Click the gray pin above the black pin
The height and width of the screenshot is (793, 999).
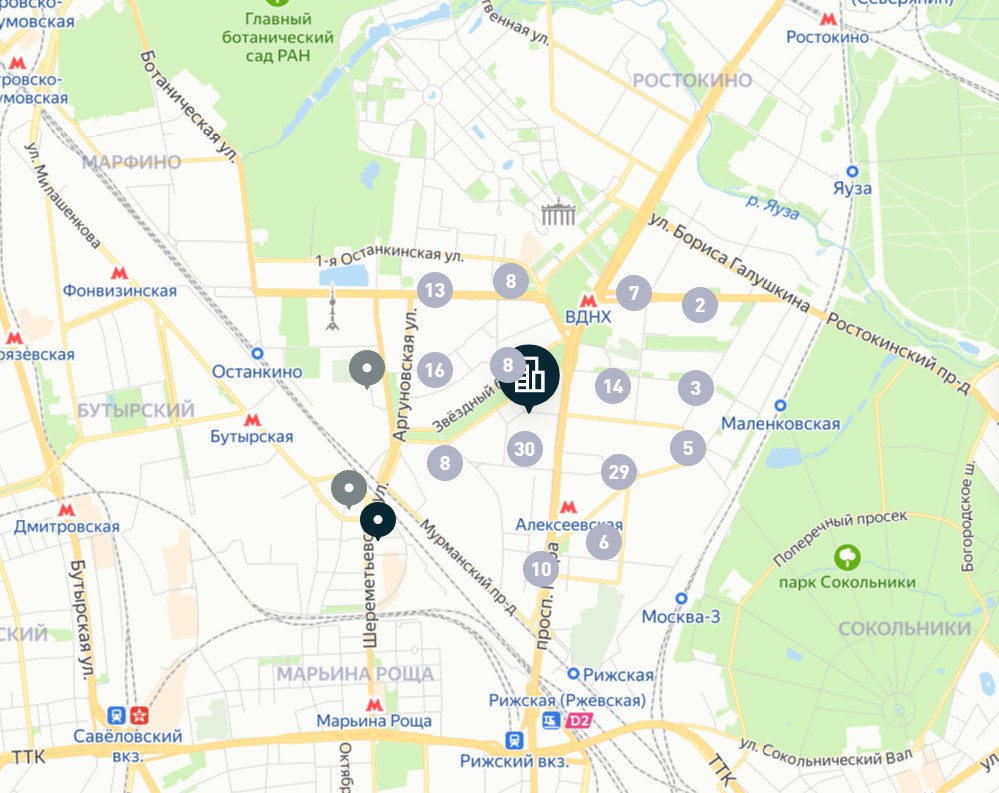click(349, 489)
